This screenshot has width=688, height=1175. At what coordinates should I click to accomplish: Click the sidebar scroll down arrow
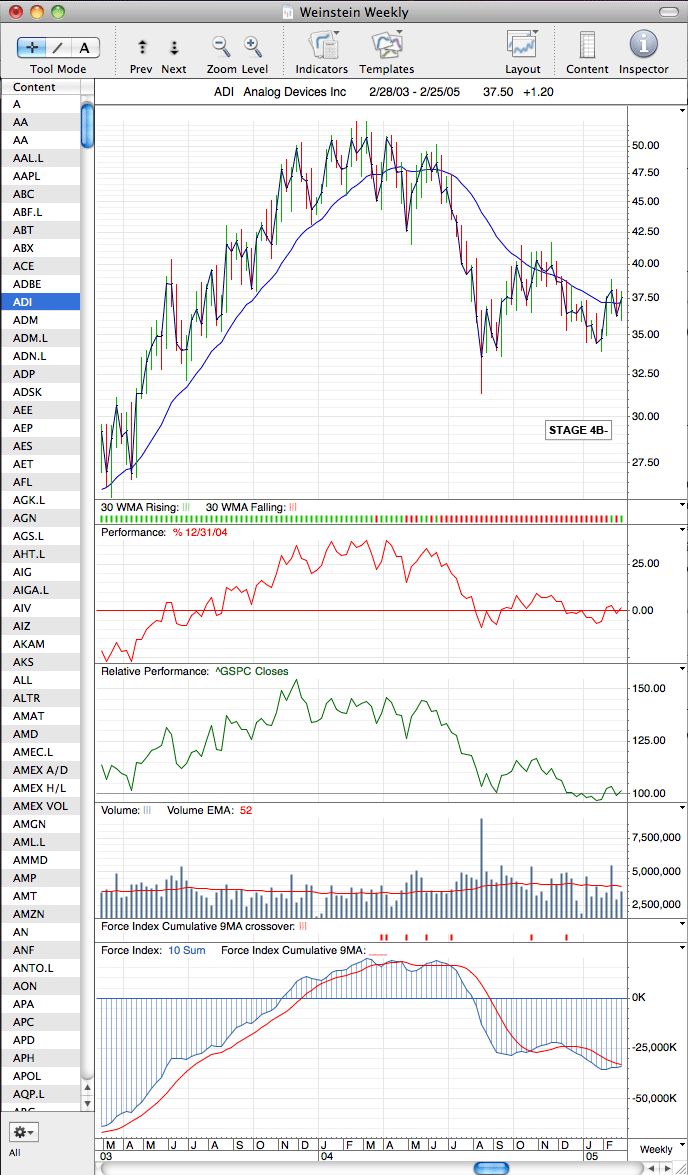click(x=87, y=1102)
